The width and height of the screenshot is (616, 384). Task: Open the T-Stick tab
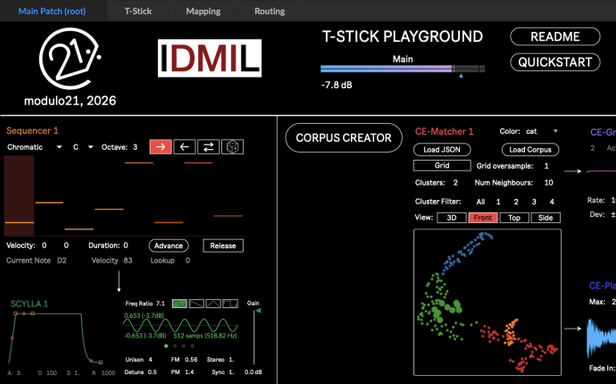point(138,11)
